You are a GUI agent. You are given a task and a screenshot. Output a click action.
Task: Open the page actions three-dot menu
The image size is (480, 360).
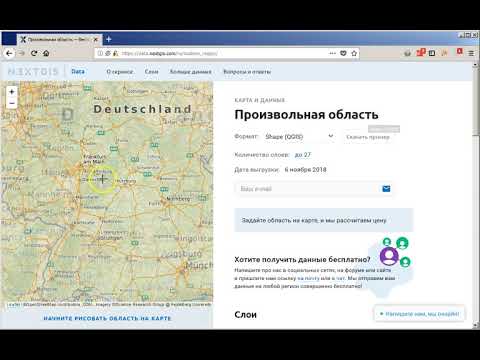click(332, 53)
